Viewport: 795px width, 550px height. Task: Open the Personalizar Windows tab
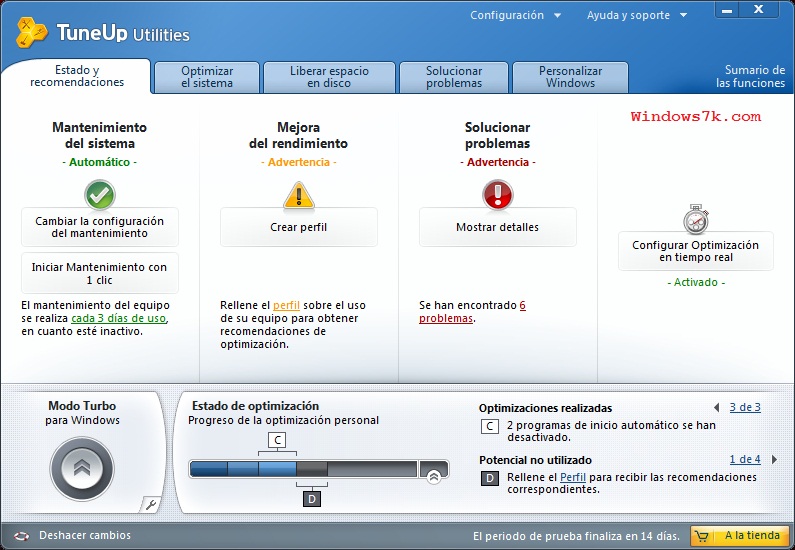[x=570, y=77]
